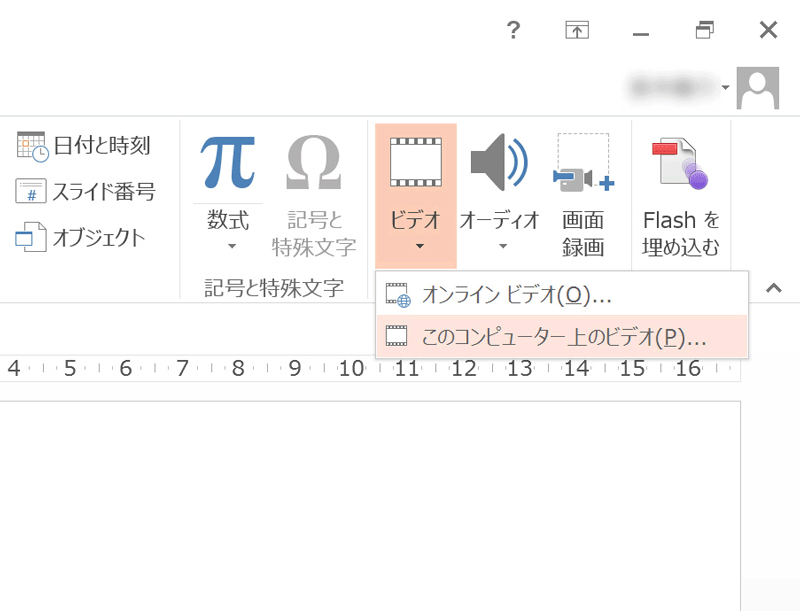Screen dimensions: 800x611
Task: Click the user account avatar picture
Action: point(757,88)
